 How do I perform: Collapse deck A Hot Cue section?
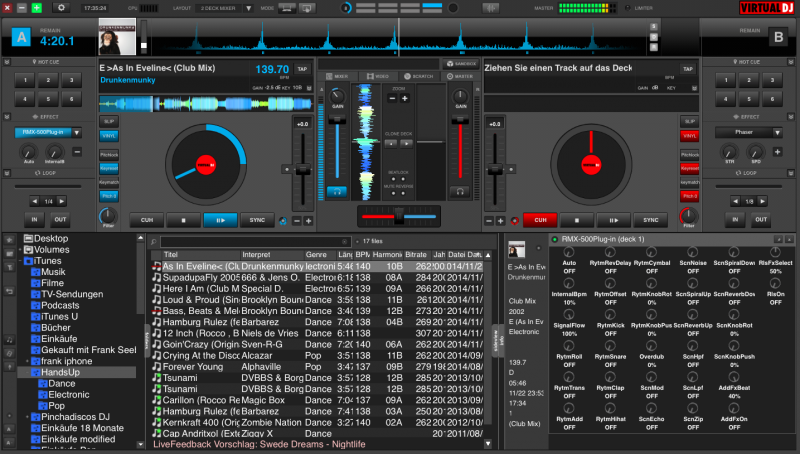point(7,62)
